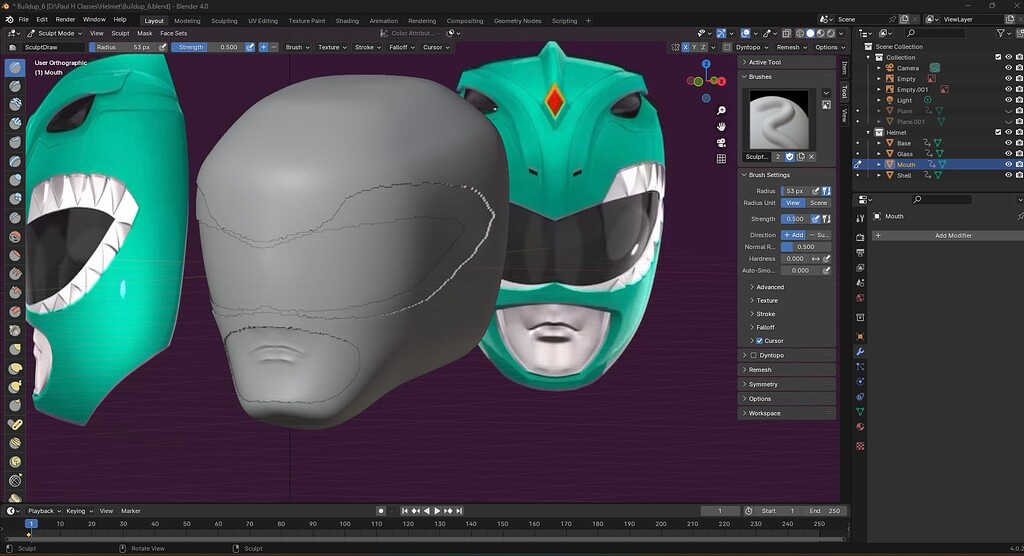Viewport: 1024px width, 556px height.
Task: Open the Texture properties checker tab icon
Action: click(x=860, y=446)
